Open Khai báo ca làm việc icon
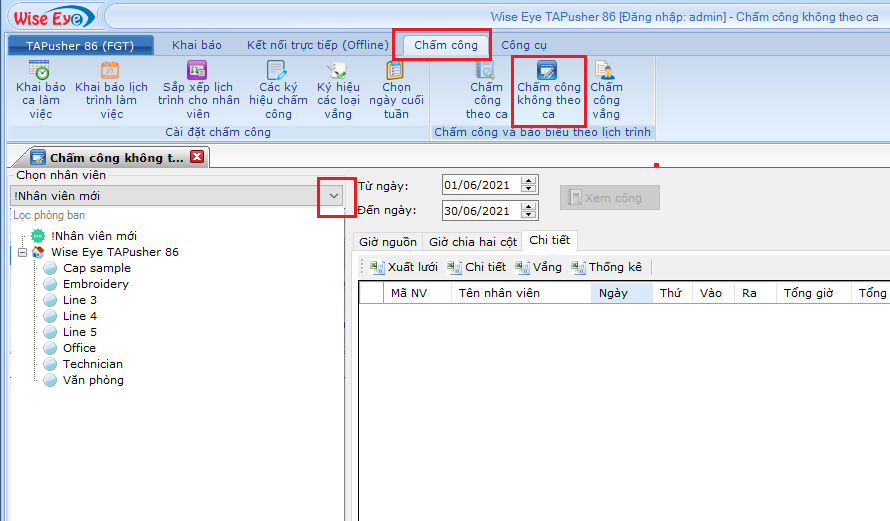 tap(40, 71)
